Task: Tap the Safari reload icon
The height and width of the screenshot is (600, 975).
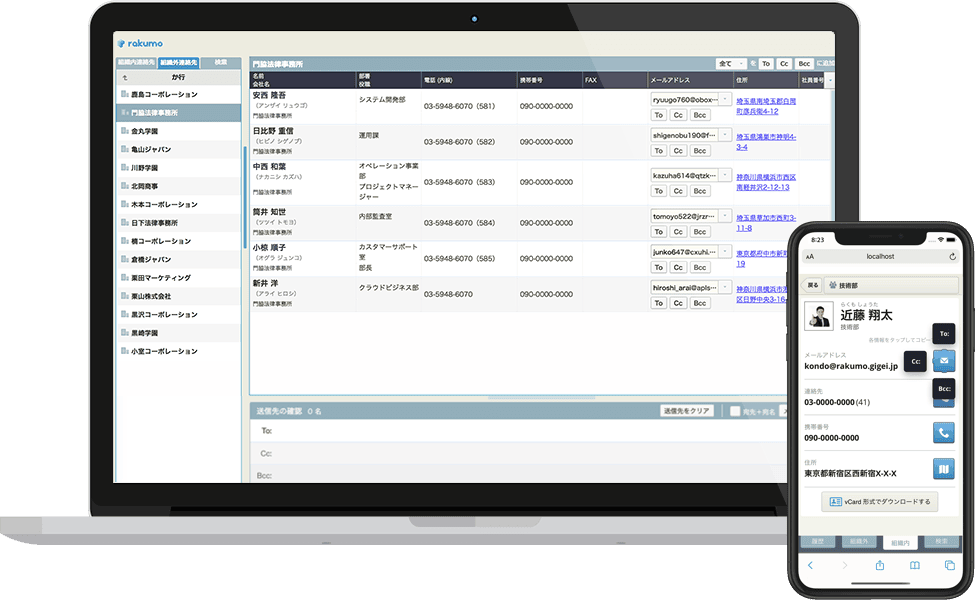Action: pos(952,256)
